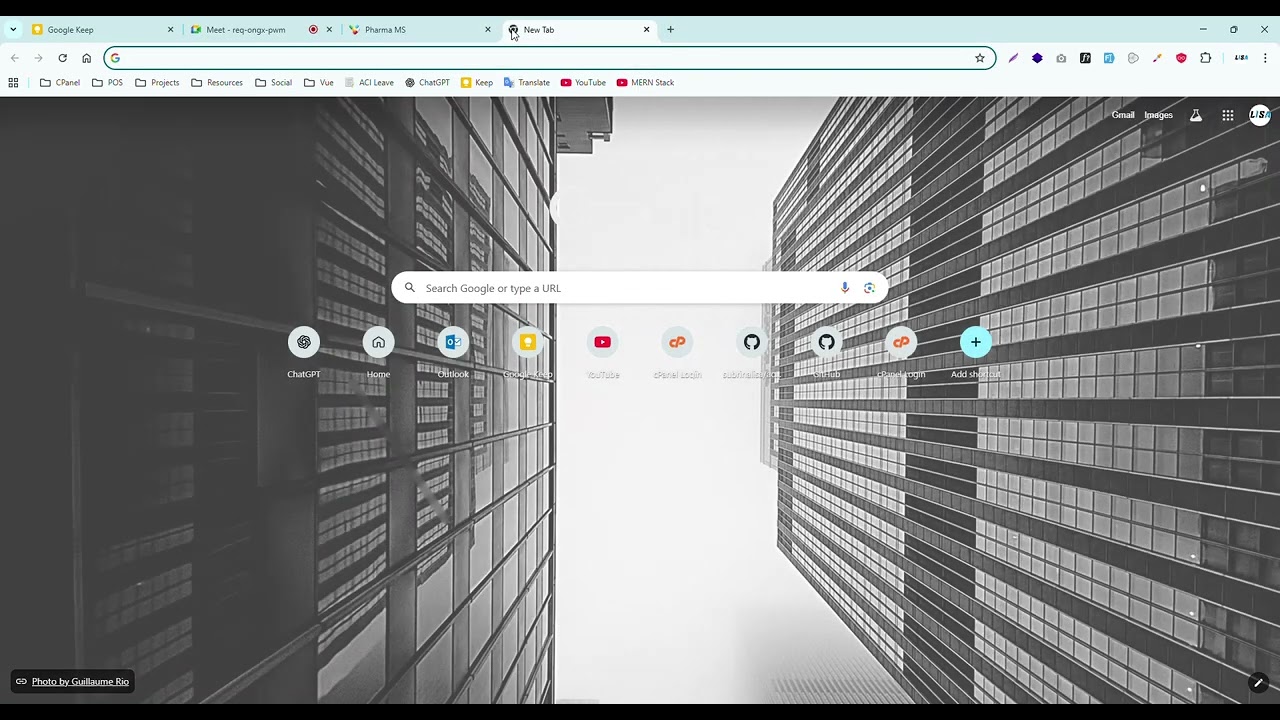This screenshot has height=720, width=1280.
Task: Go to the browser home page
Action: point(86,58)
